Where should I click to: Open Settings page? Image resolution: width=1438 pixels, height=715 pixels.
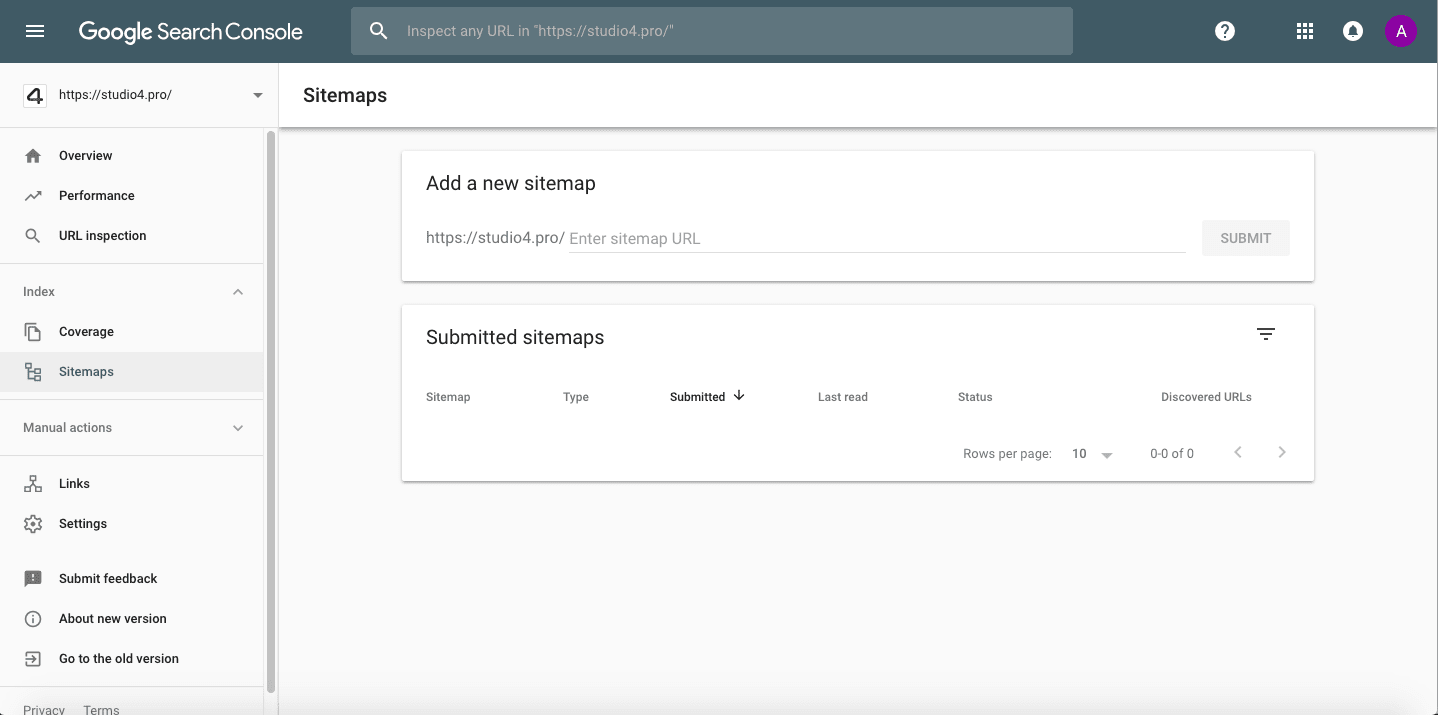[x=131, y=524]
